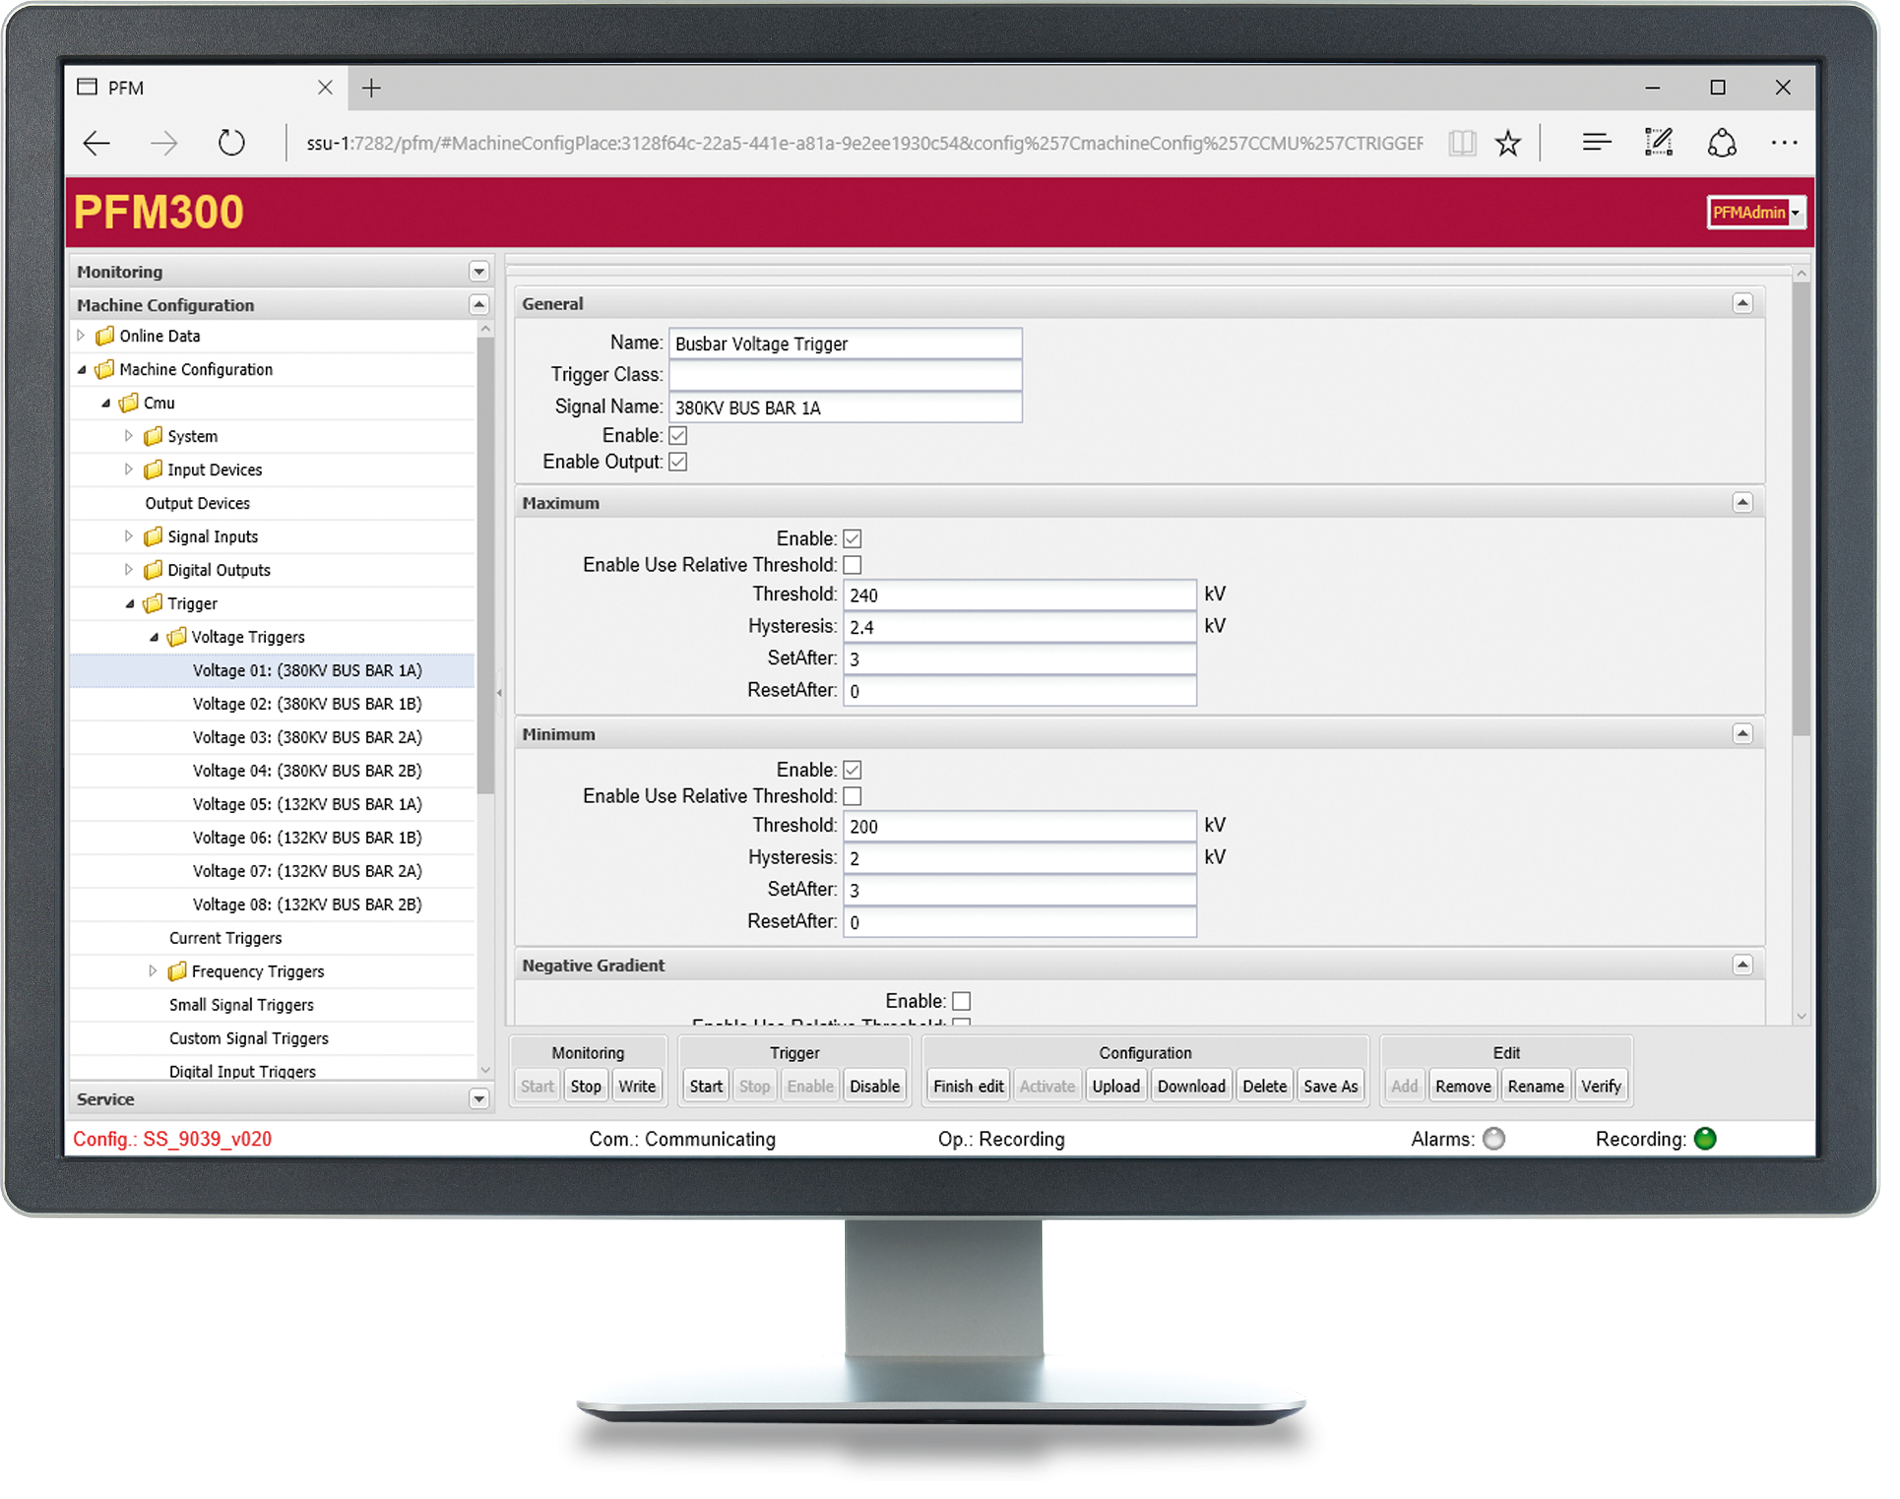Click the browser back arrow
The image size is (1900, 1499).
click(97, 143)
